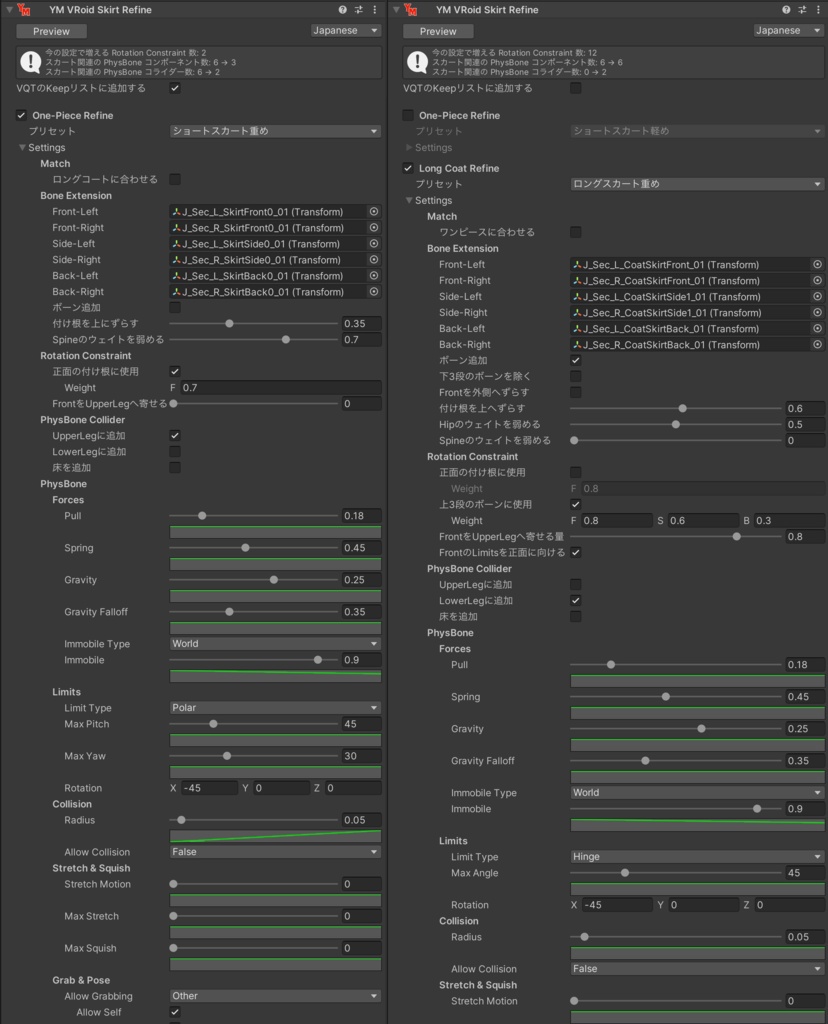Disable One-Piece Refine in left panel
Viewport: 828px width, 1024px height.
[x=22, y=115]
